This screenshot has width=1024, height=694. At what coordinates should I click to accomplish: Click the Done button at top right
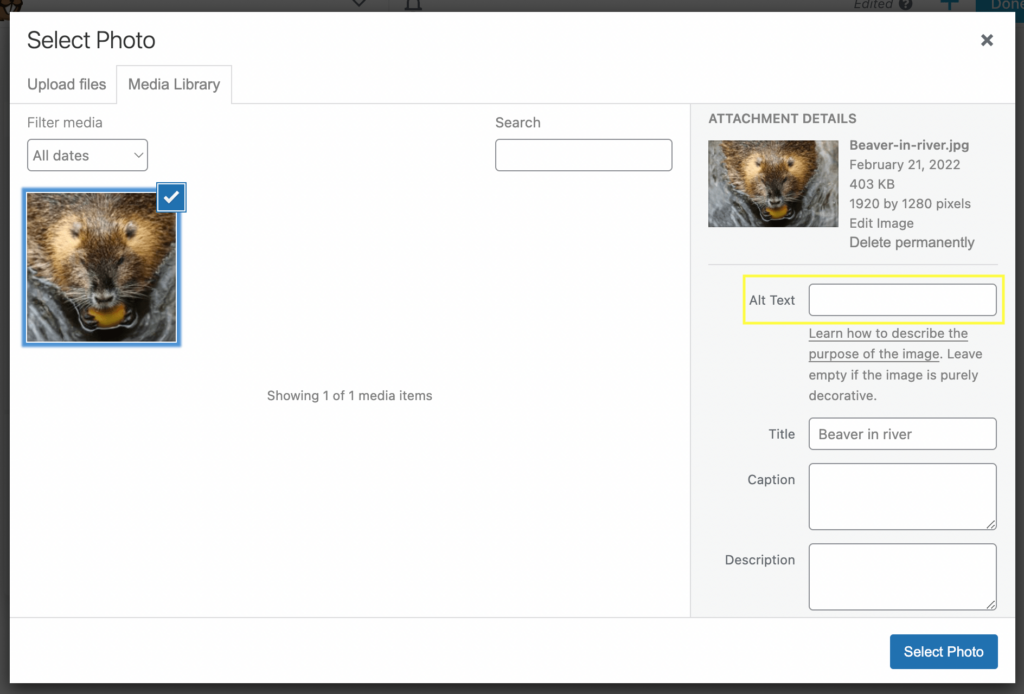pyautogui.click(x=1005, y=5)
